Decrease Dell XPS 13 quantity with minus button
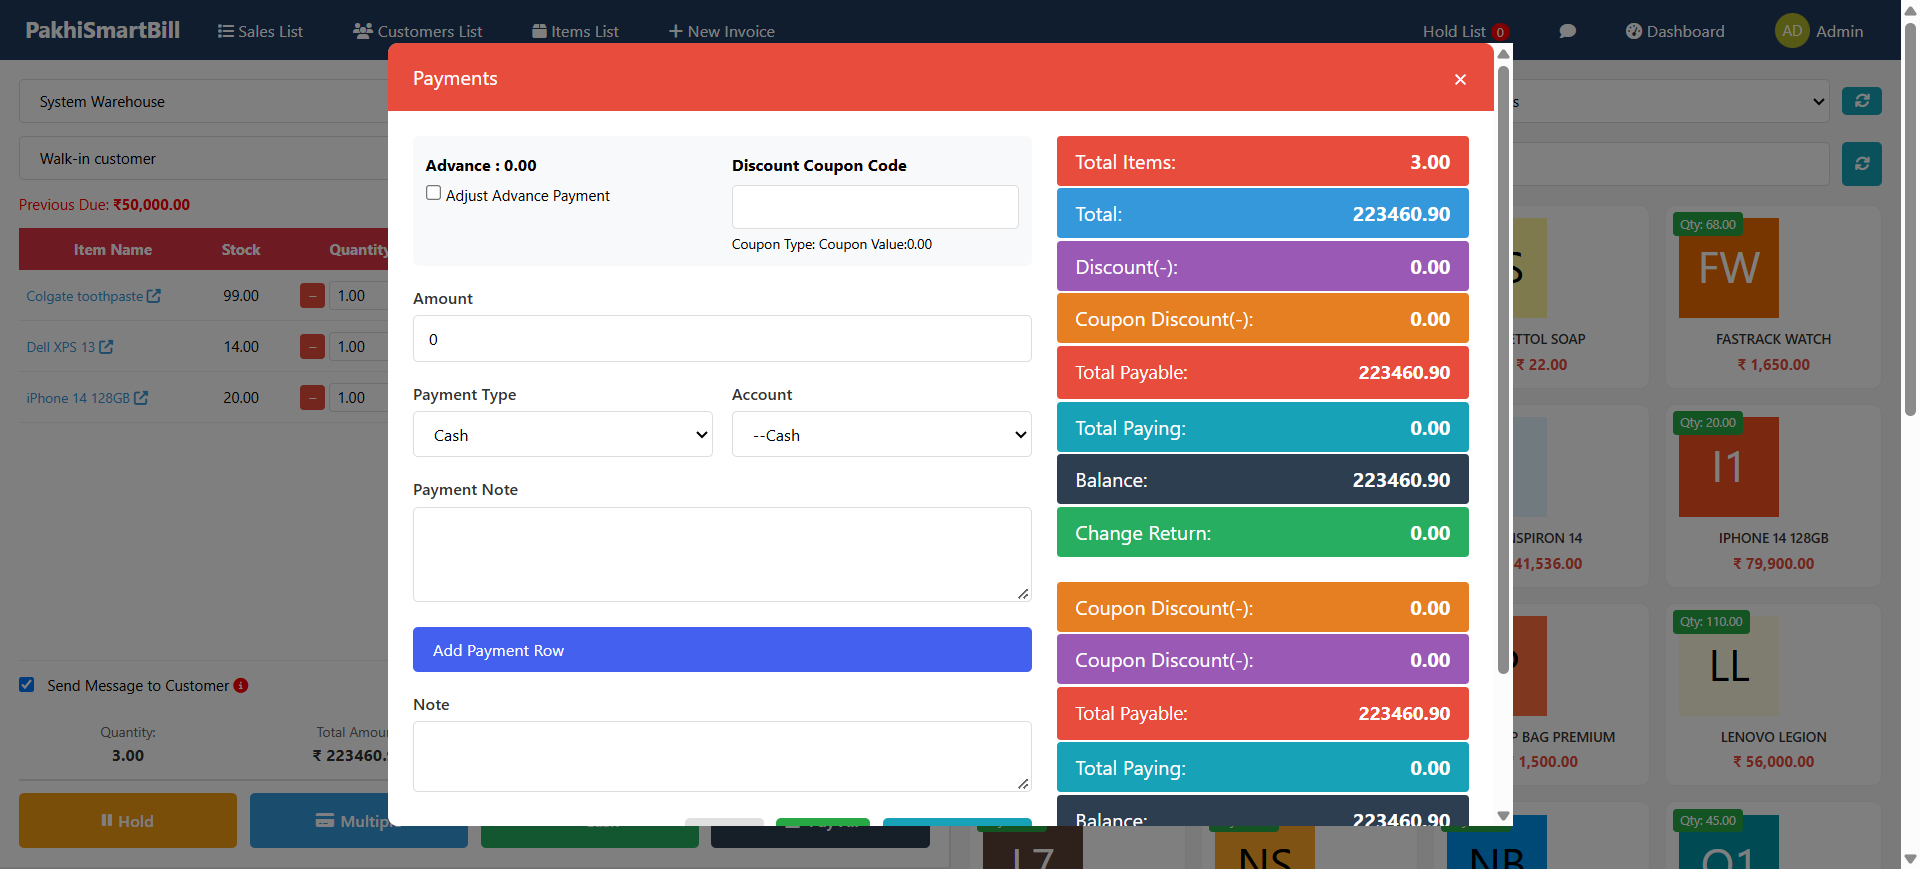Screen dimensions: 1920x869 tap(312, 347)
